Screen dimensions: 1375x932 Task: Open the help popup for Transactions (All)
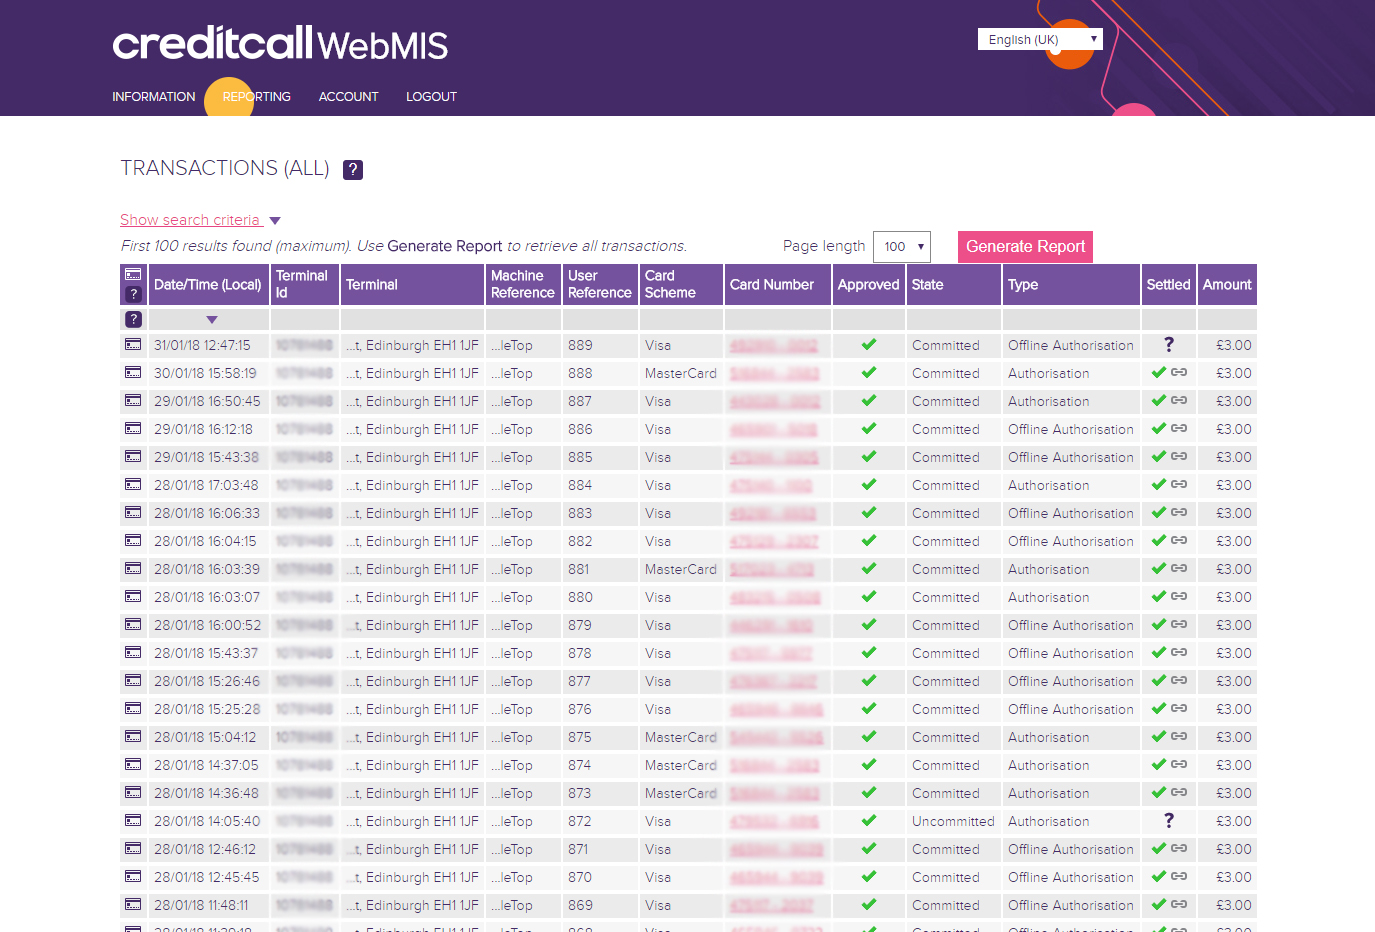coord(352,169)
